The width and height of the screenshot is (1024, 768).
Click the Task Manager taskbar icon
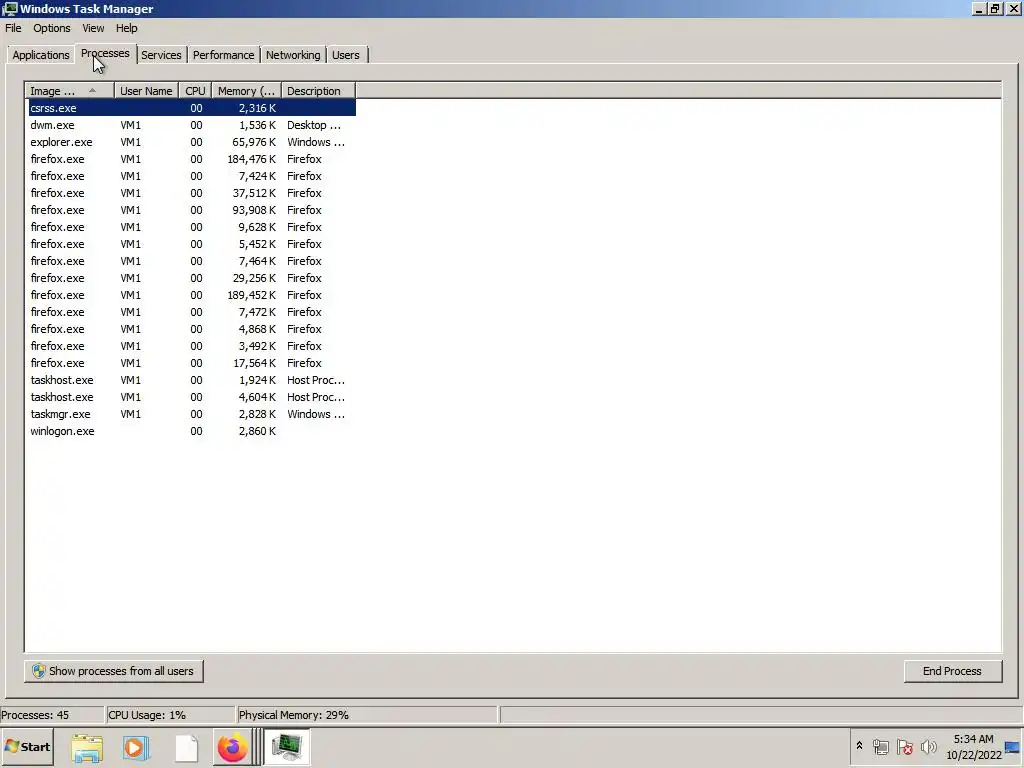point(287,748)
